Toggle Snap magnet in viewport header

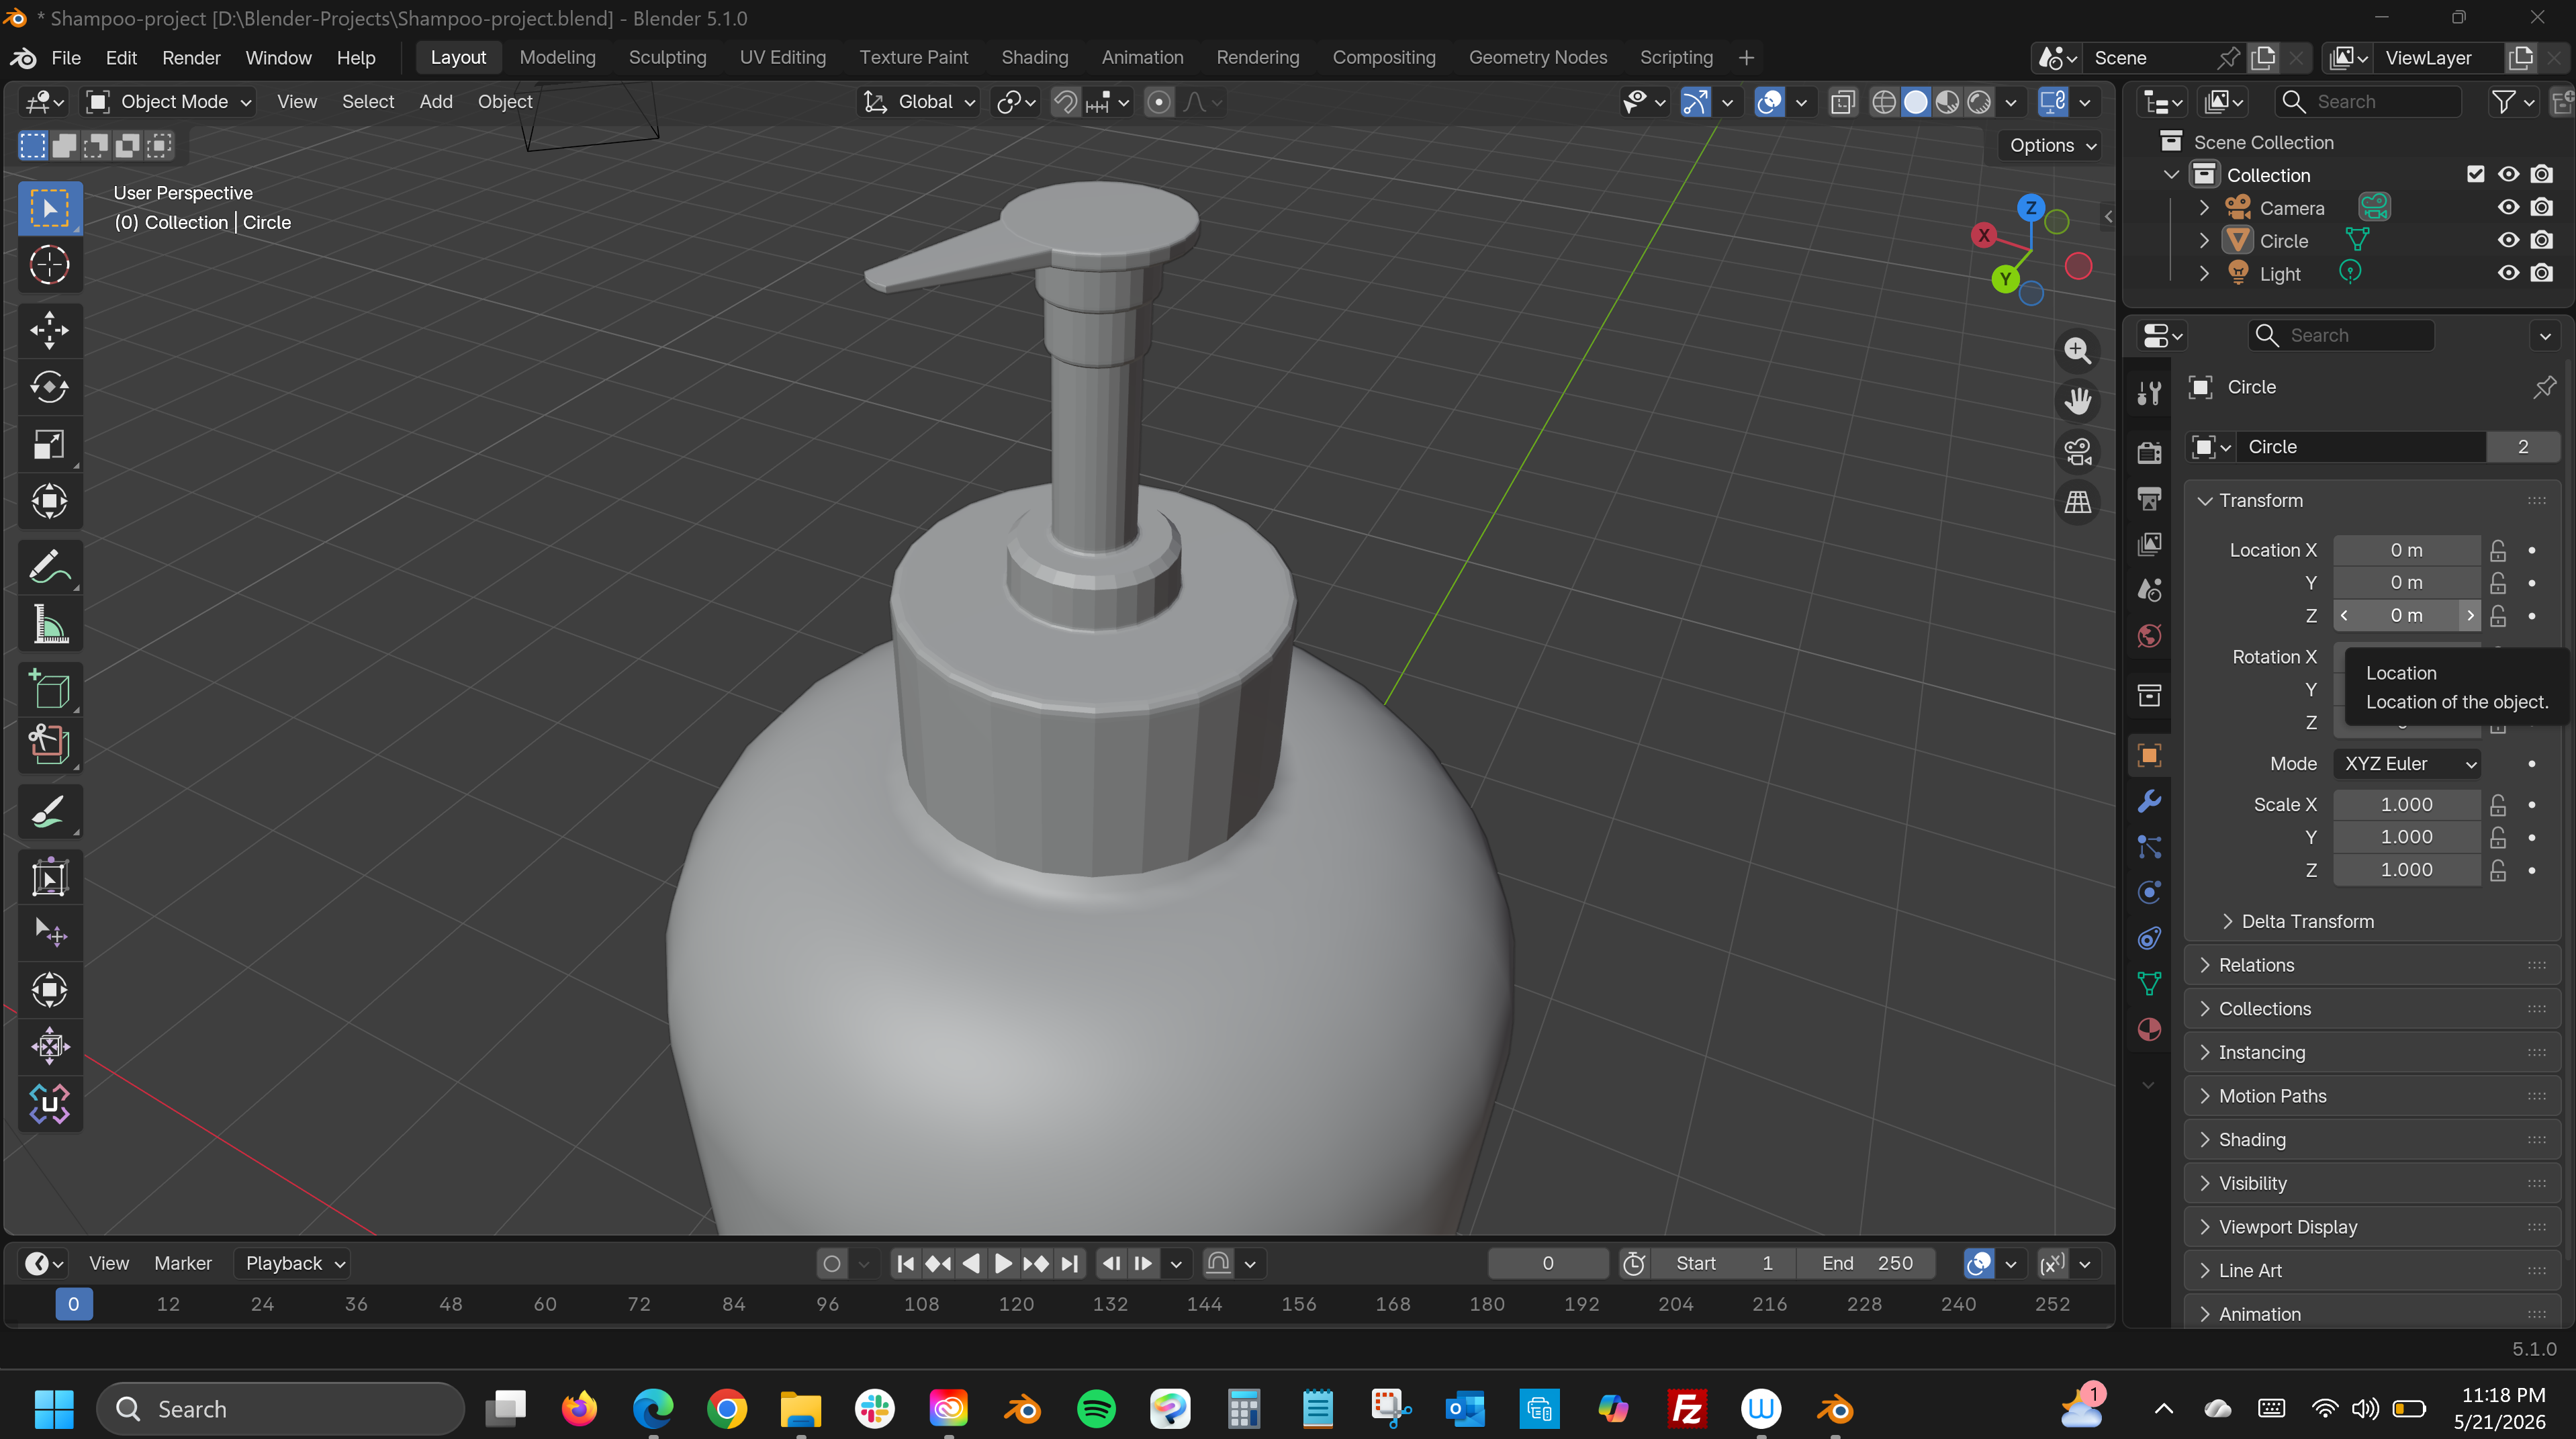click(1066, 102)
